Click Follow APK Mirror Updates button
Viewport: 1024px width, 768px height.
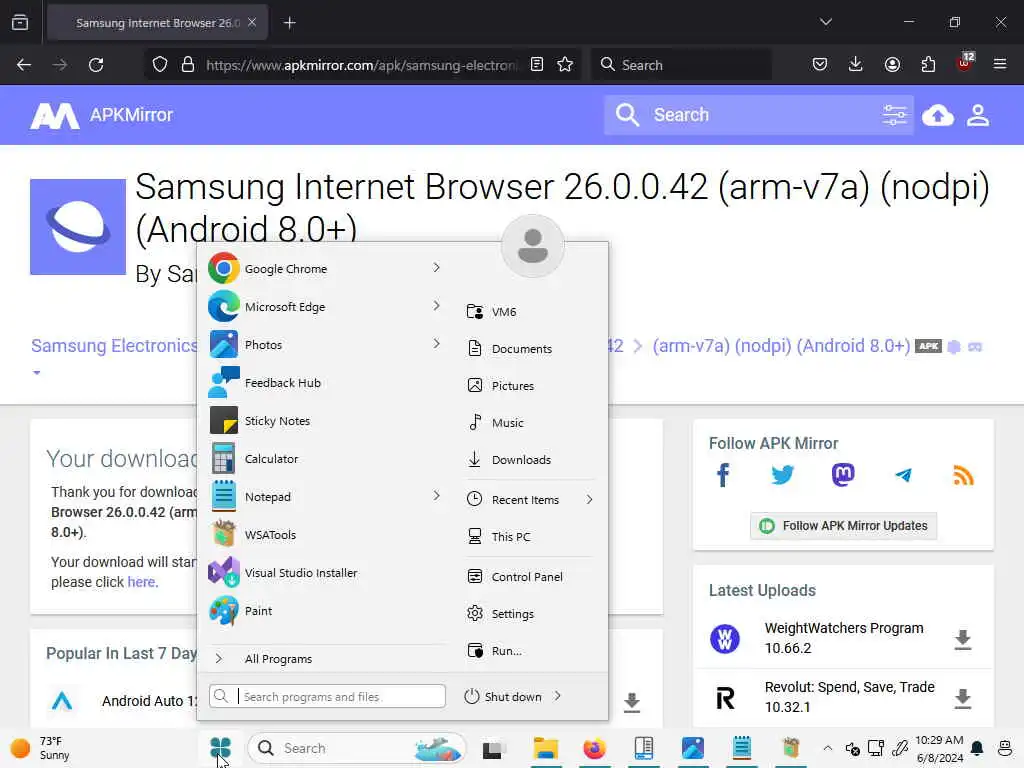click(843, 526)
